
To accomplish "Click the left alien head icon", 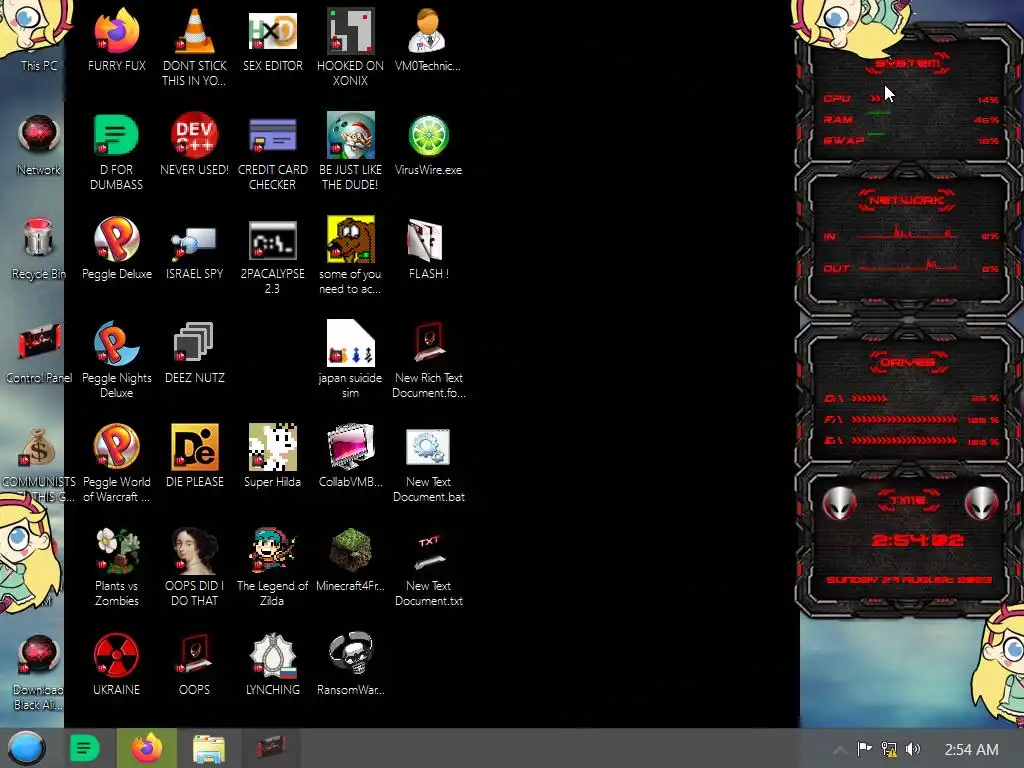I will (x=839, y=503).
